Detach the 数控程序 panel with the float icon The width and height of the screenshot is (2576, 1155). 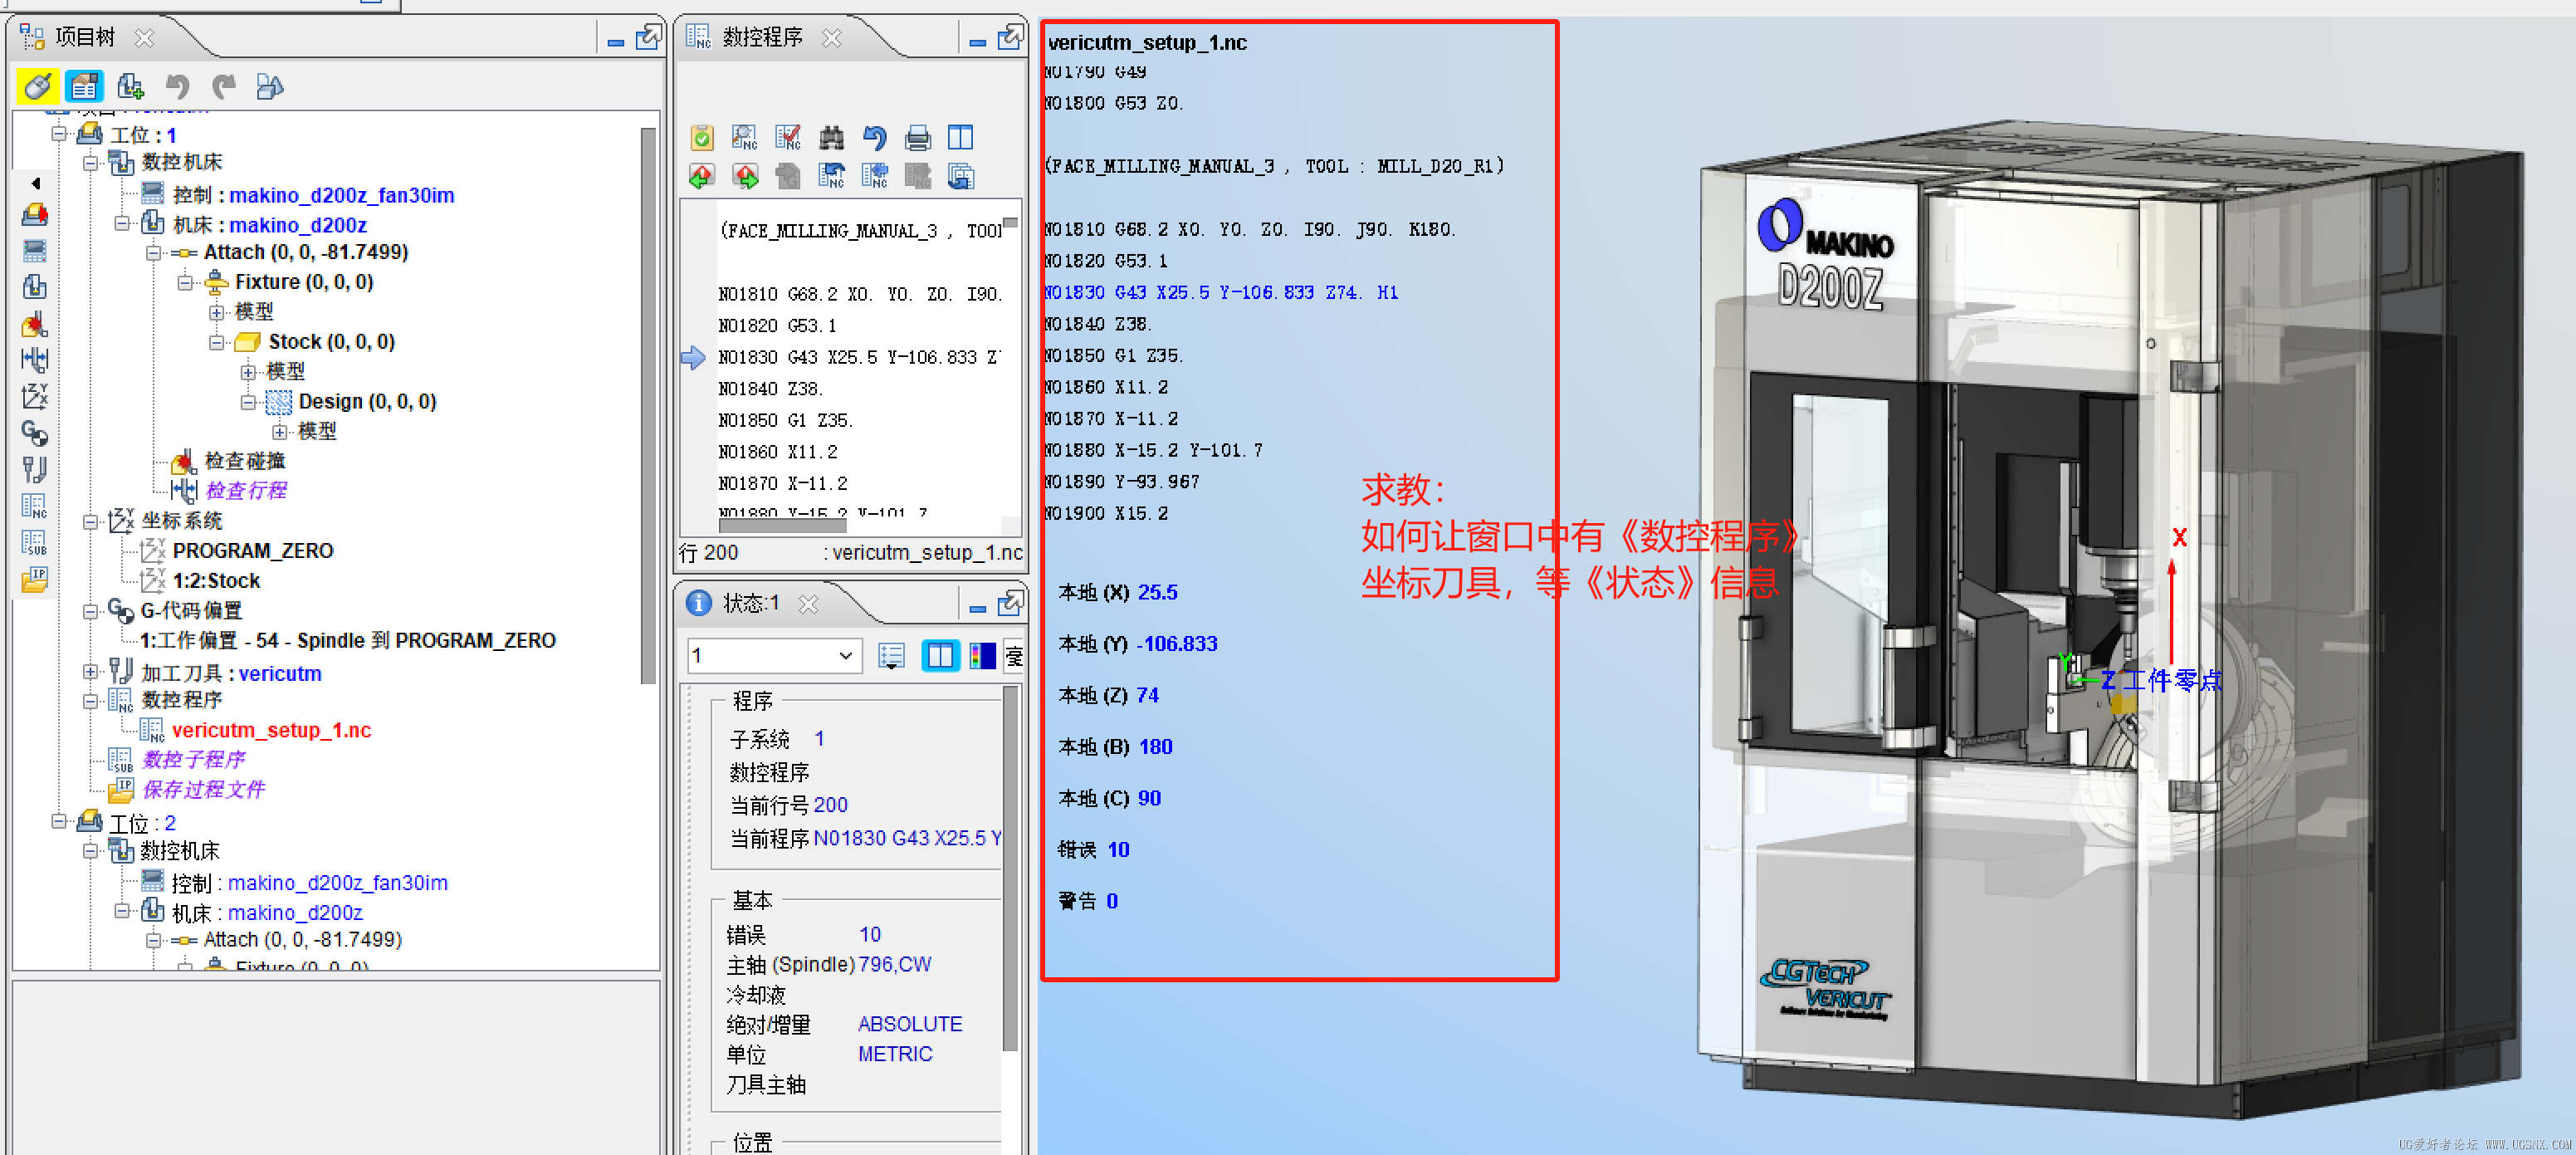pos(1010,38)
